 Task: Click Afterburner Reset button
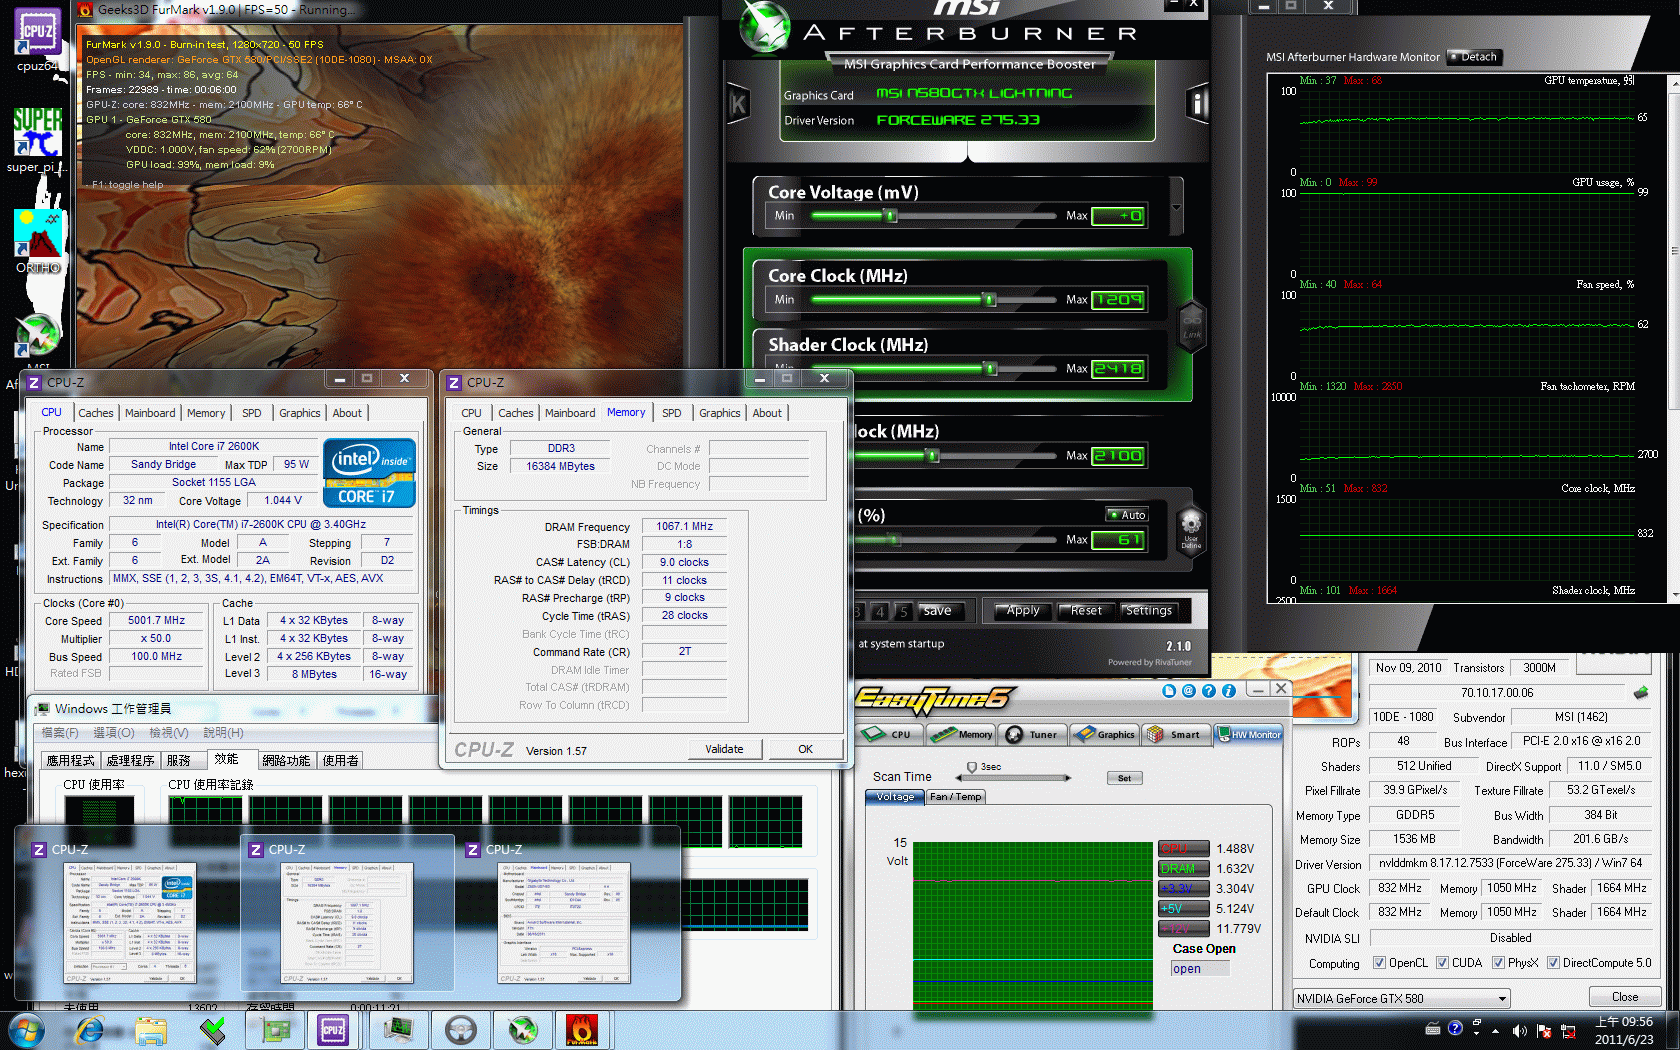coord(1086,611)
